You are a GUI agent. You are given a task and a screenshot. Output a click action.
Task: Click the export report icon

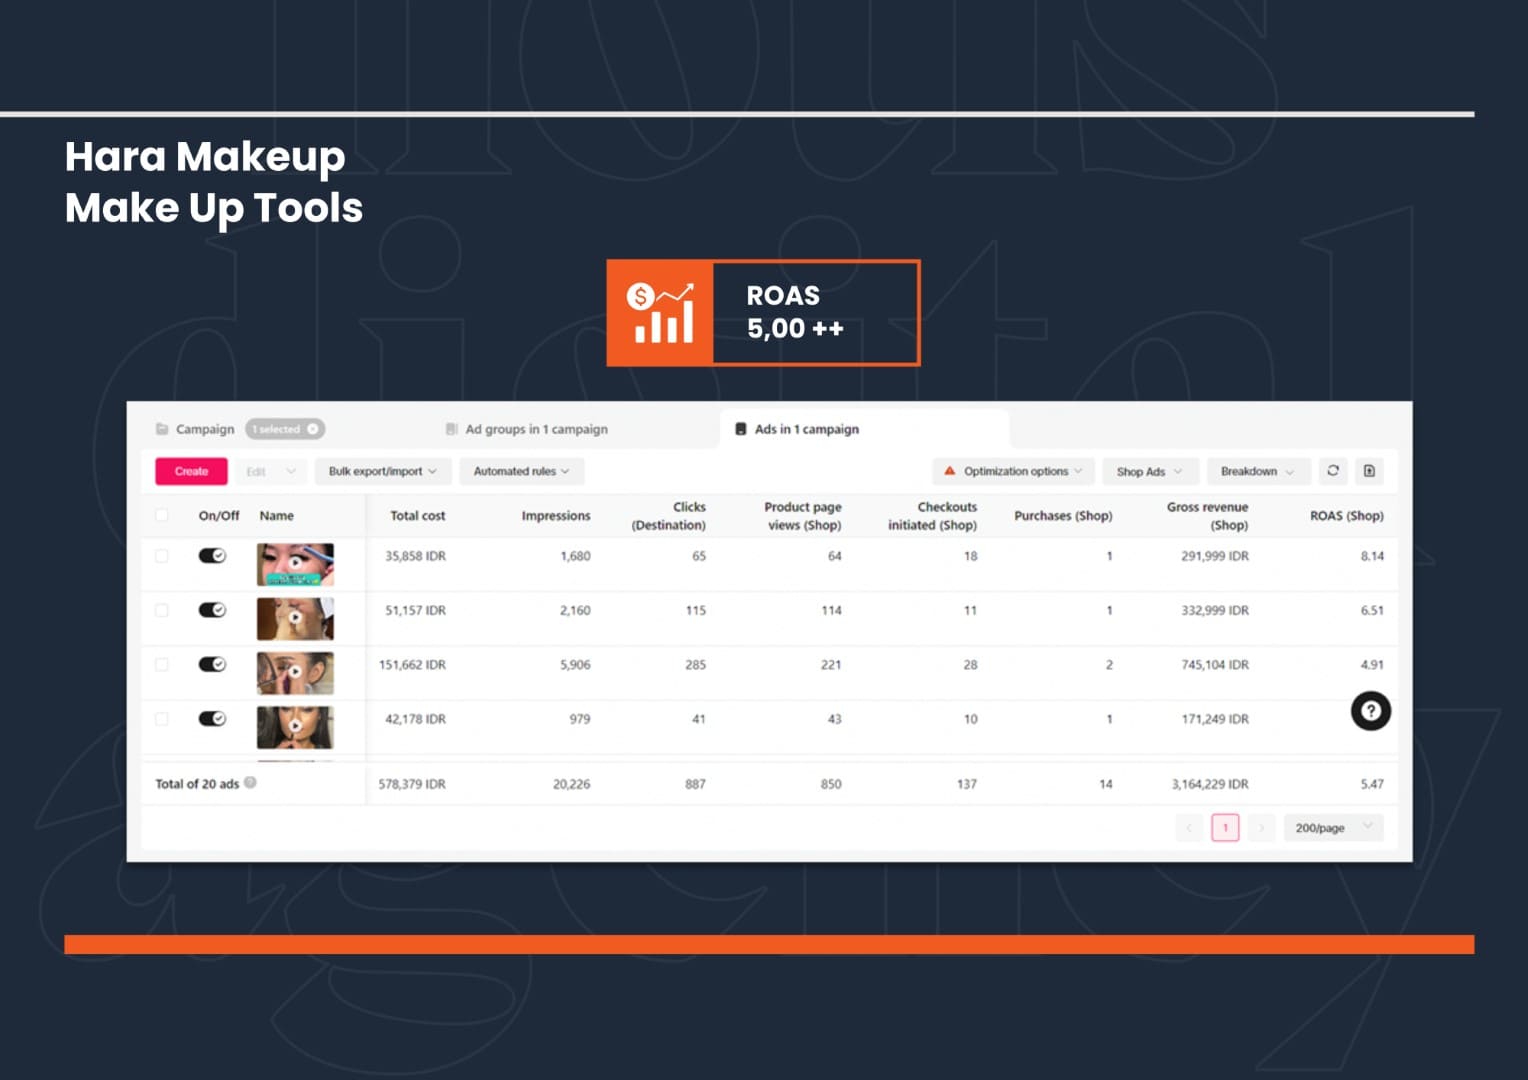(x=1369, y=471)
